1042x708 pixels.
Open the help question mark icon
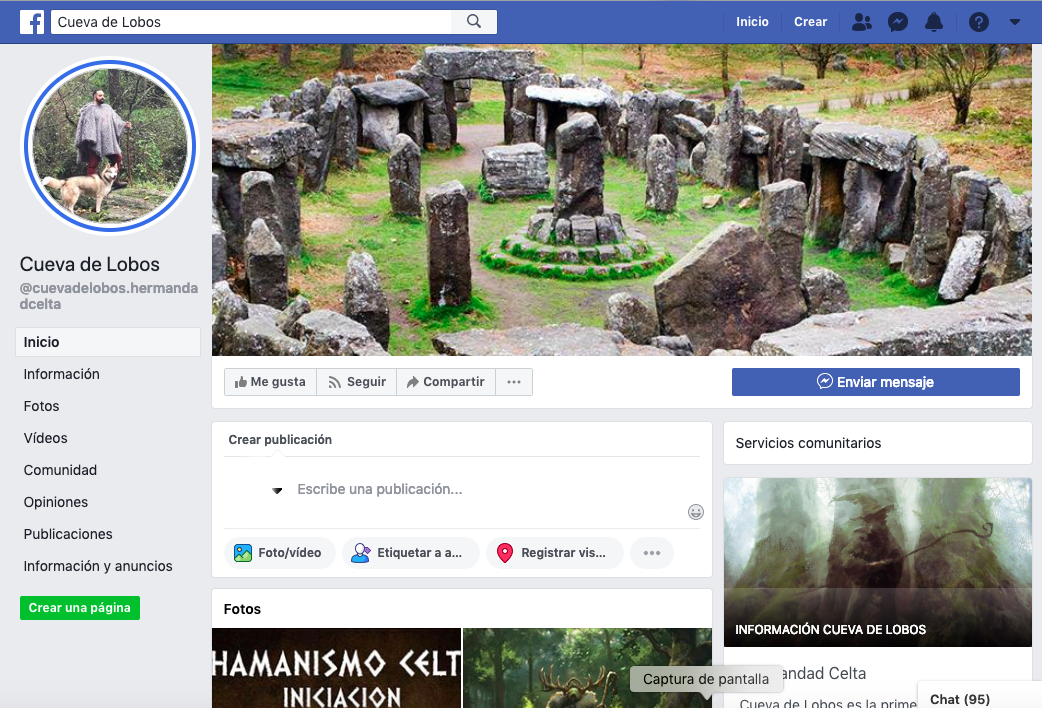(979, 22)
